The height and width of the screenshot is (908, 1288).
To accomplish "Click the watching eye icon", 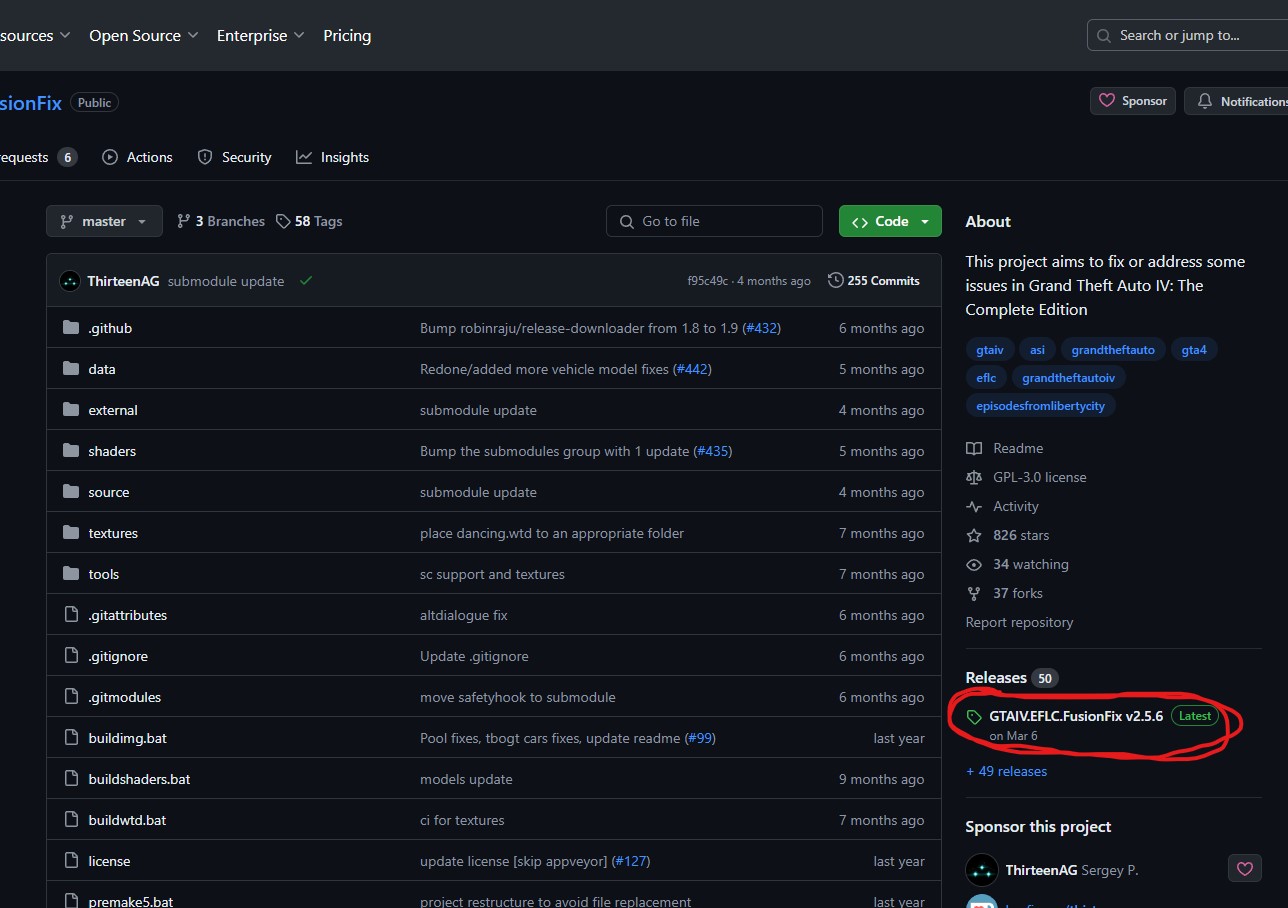I will [974, 564].
